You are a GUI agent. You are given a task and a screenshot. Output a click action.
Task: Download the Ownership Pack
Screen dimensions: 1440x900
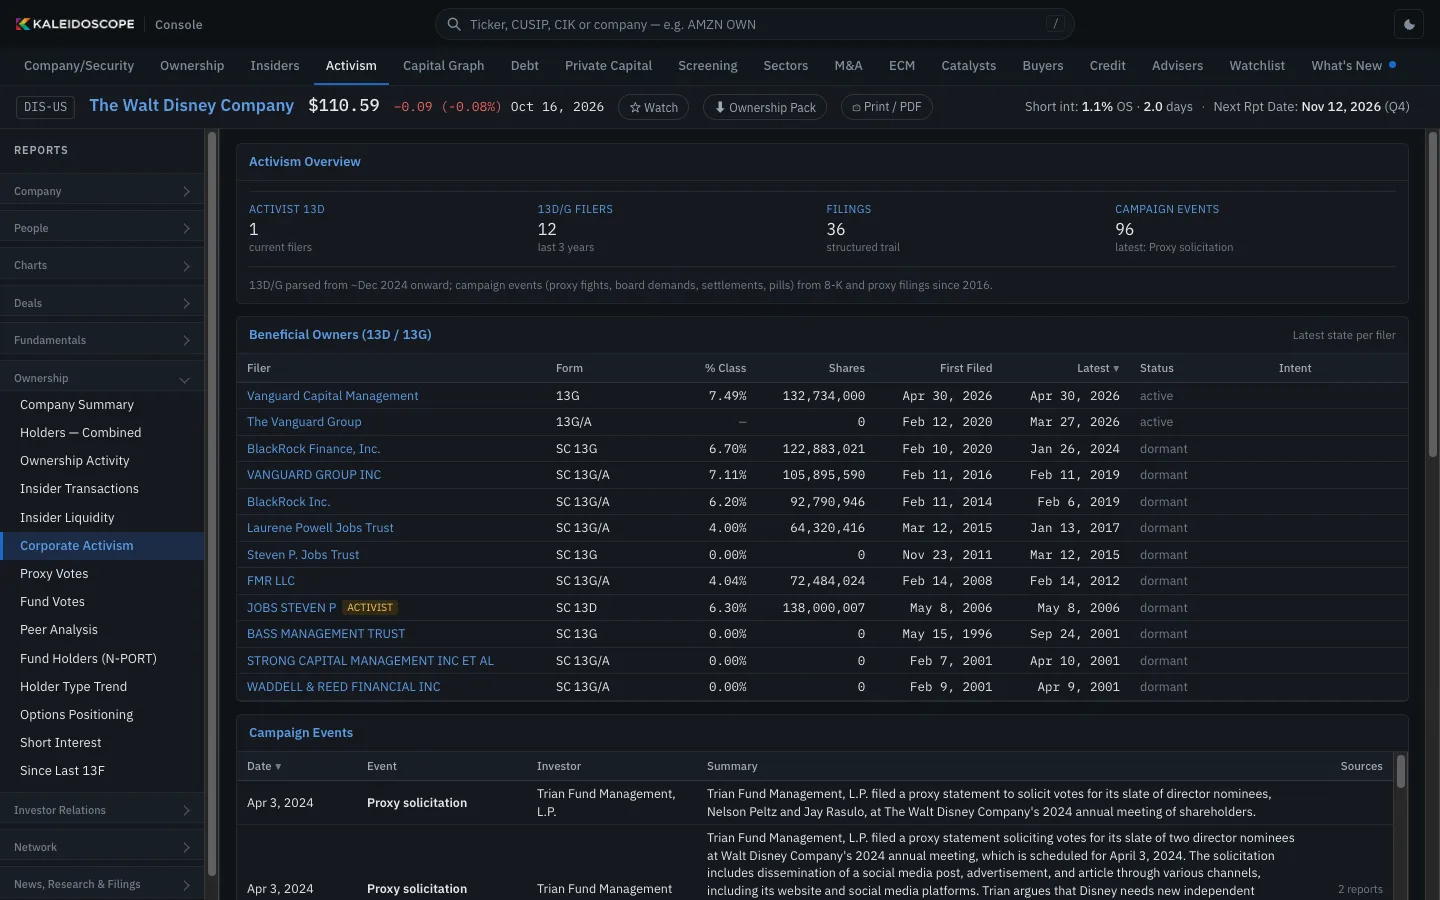[765, 107]
